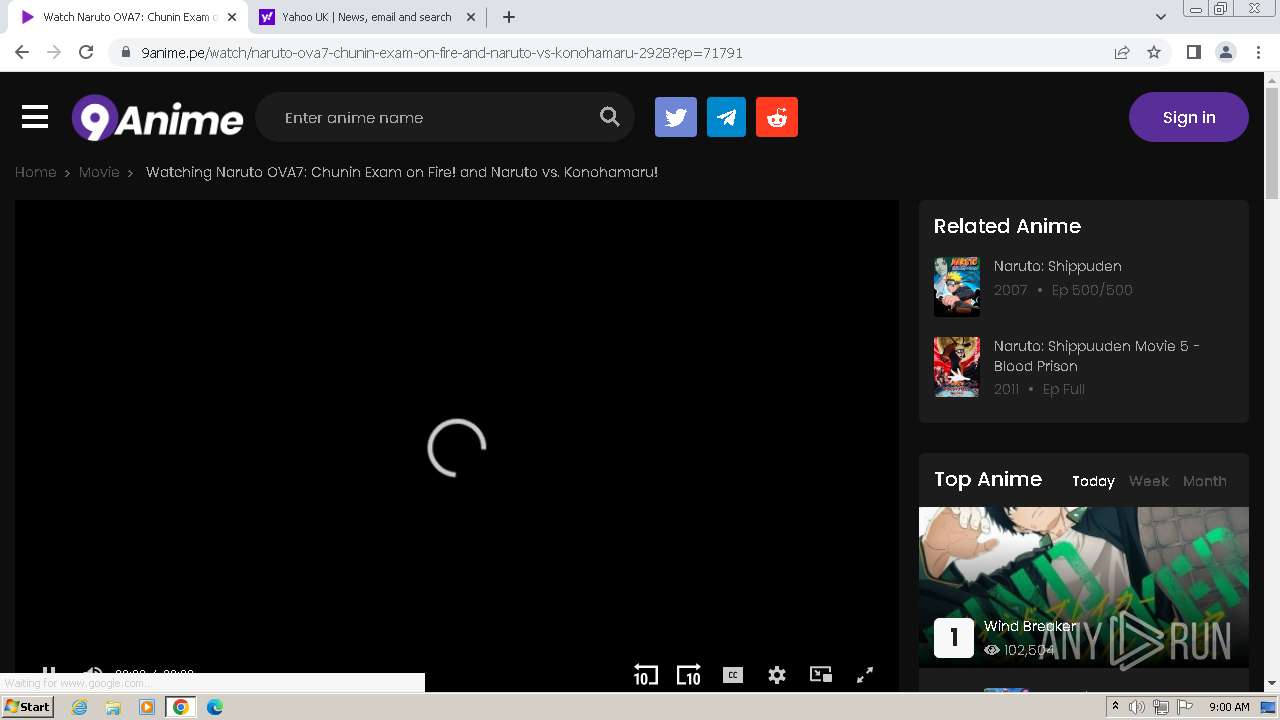Screen dimensions: 1280x720
Task: Open the Reddit social link
Action: point(777,117)
